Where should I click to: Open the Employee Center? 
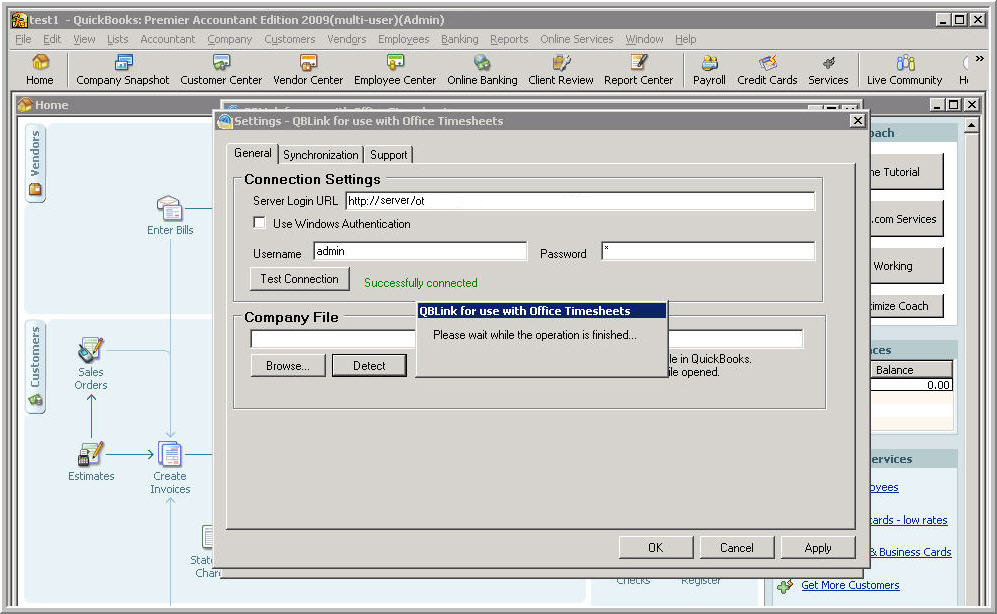pyautogui.click(x=395, y=69)
